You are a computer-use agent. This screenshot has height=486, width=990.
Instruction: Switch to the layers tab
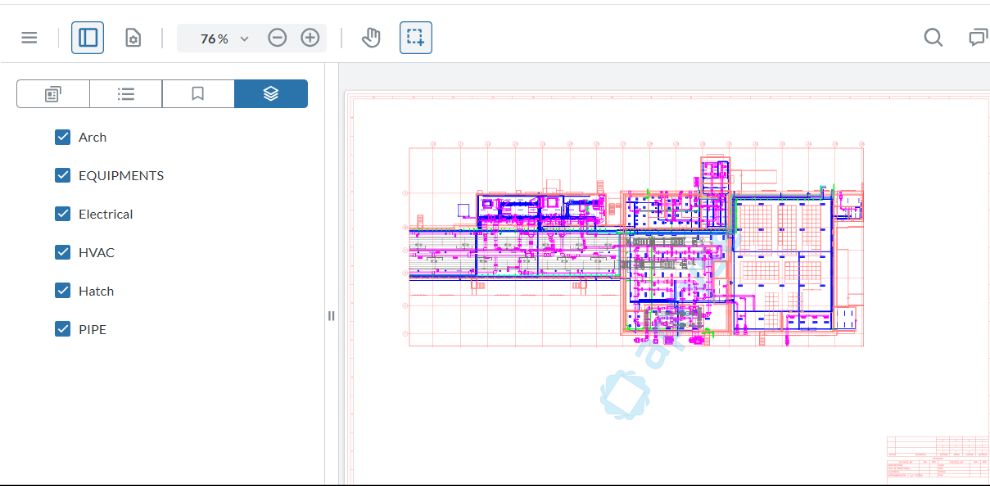[271, 94]
